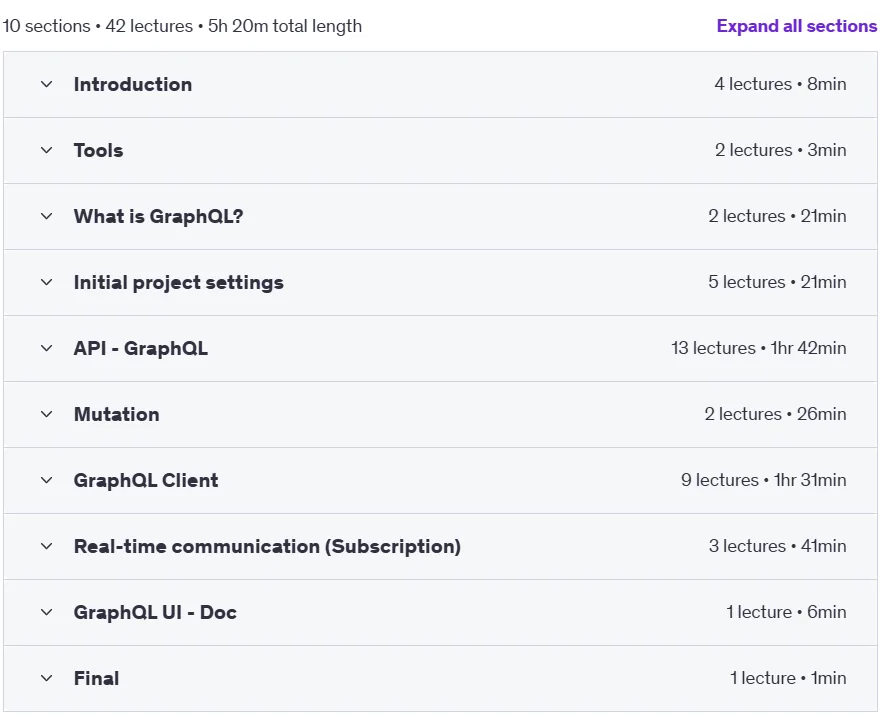Screen dimensions: 882x715
Task: Expand the Tools section chevron
Action: [x=47, y=150]
